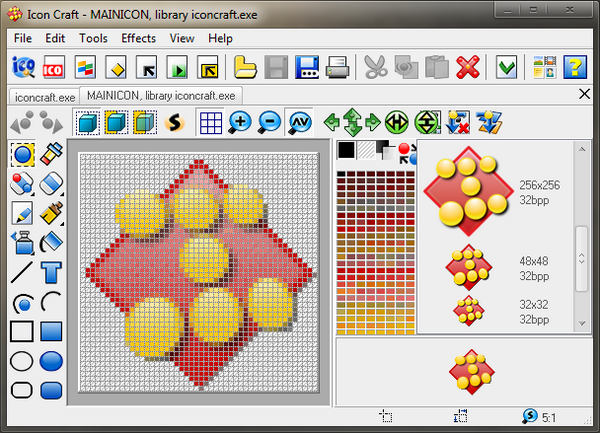600x433 pixels.
Task: Select the yellow paint brush tool
Action: pyautogui.click(x=51, y=213)
